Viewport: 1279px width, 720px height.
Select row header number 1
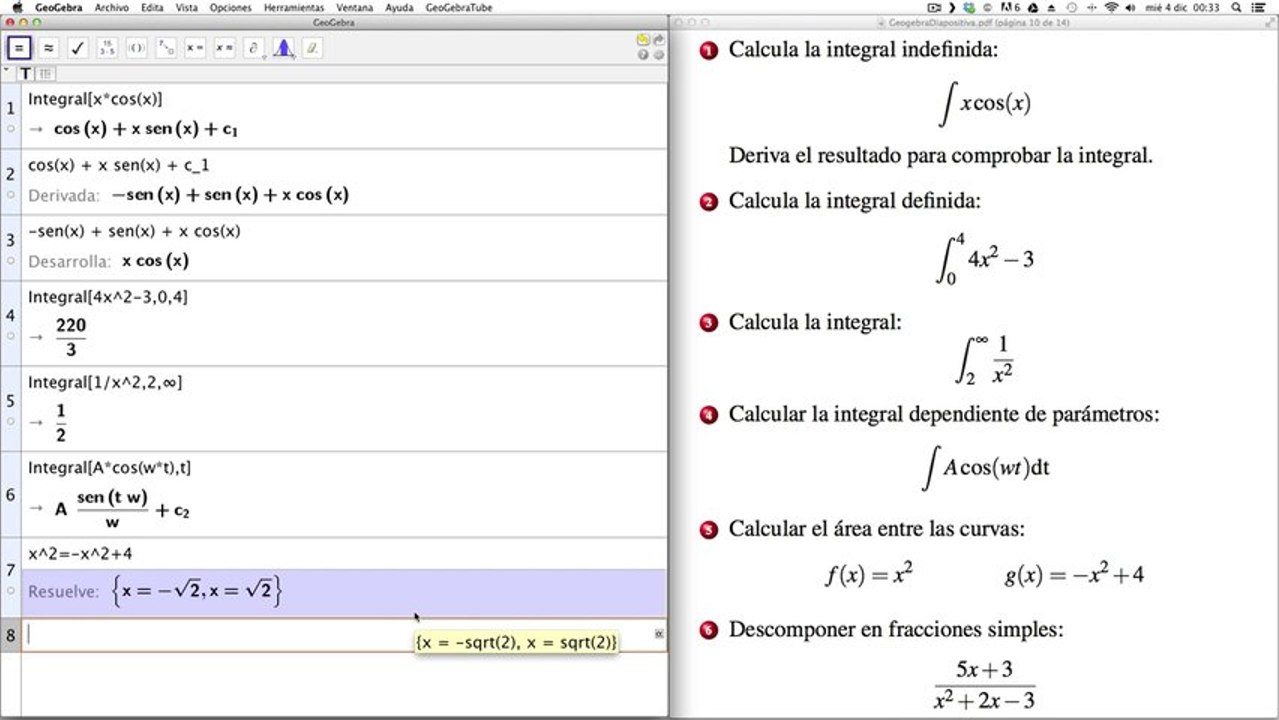pyautogui.click(x=10, y=107)
